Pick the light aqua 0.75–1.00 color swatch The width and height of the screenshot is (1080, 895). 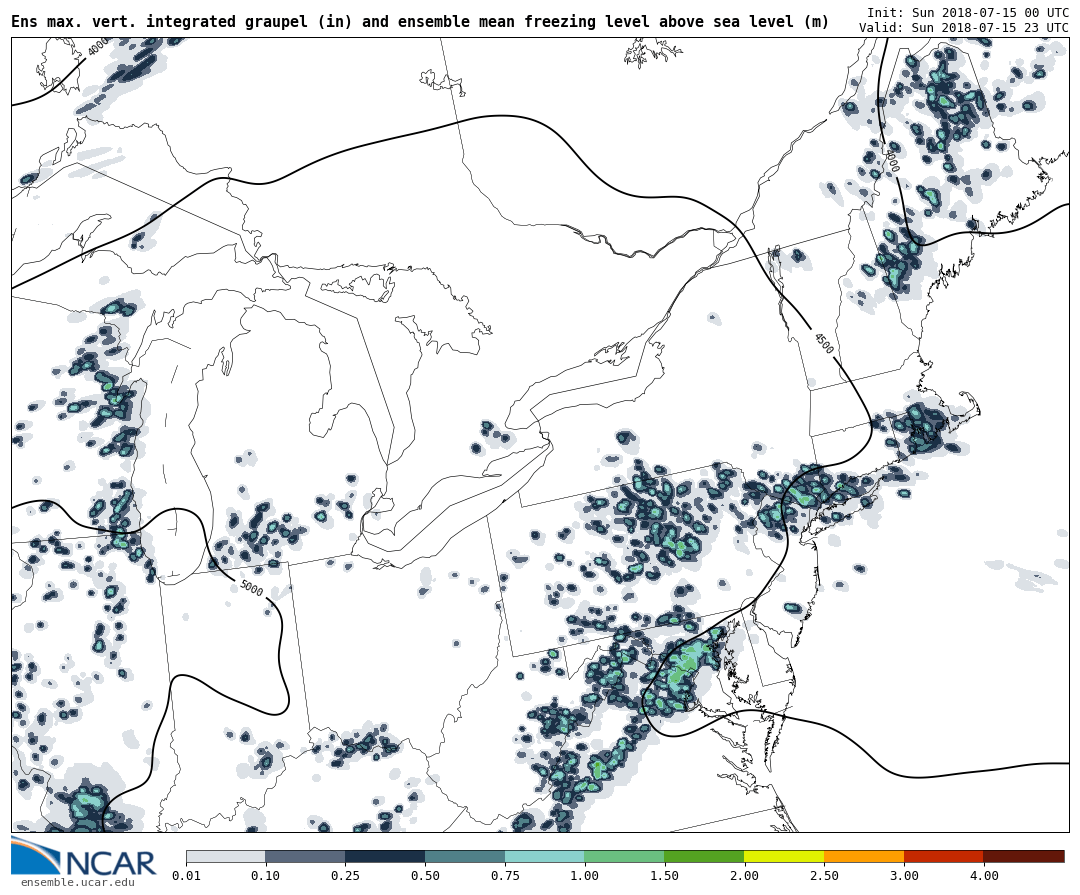[x=544, y=857]
